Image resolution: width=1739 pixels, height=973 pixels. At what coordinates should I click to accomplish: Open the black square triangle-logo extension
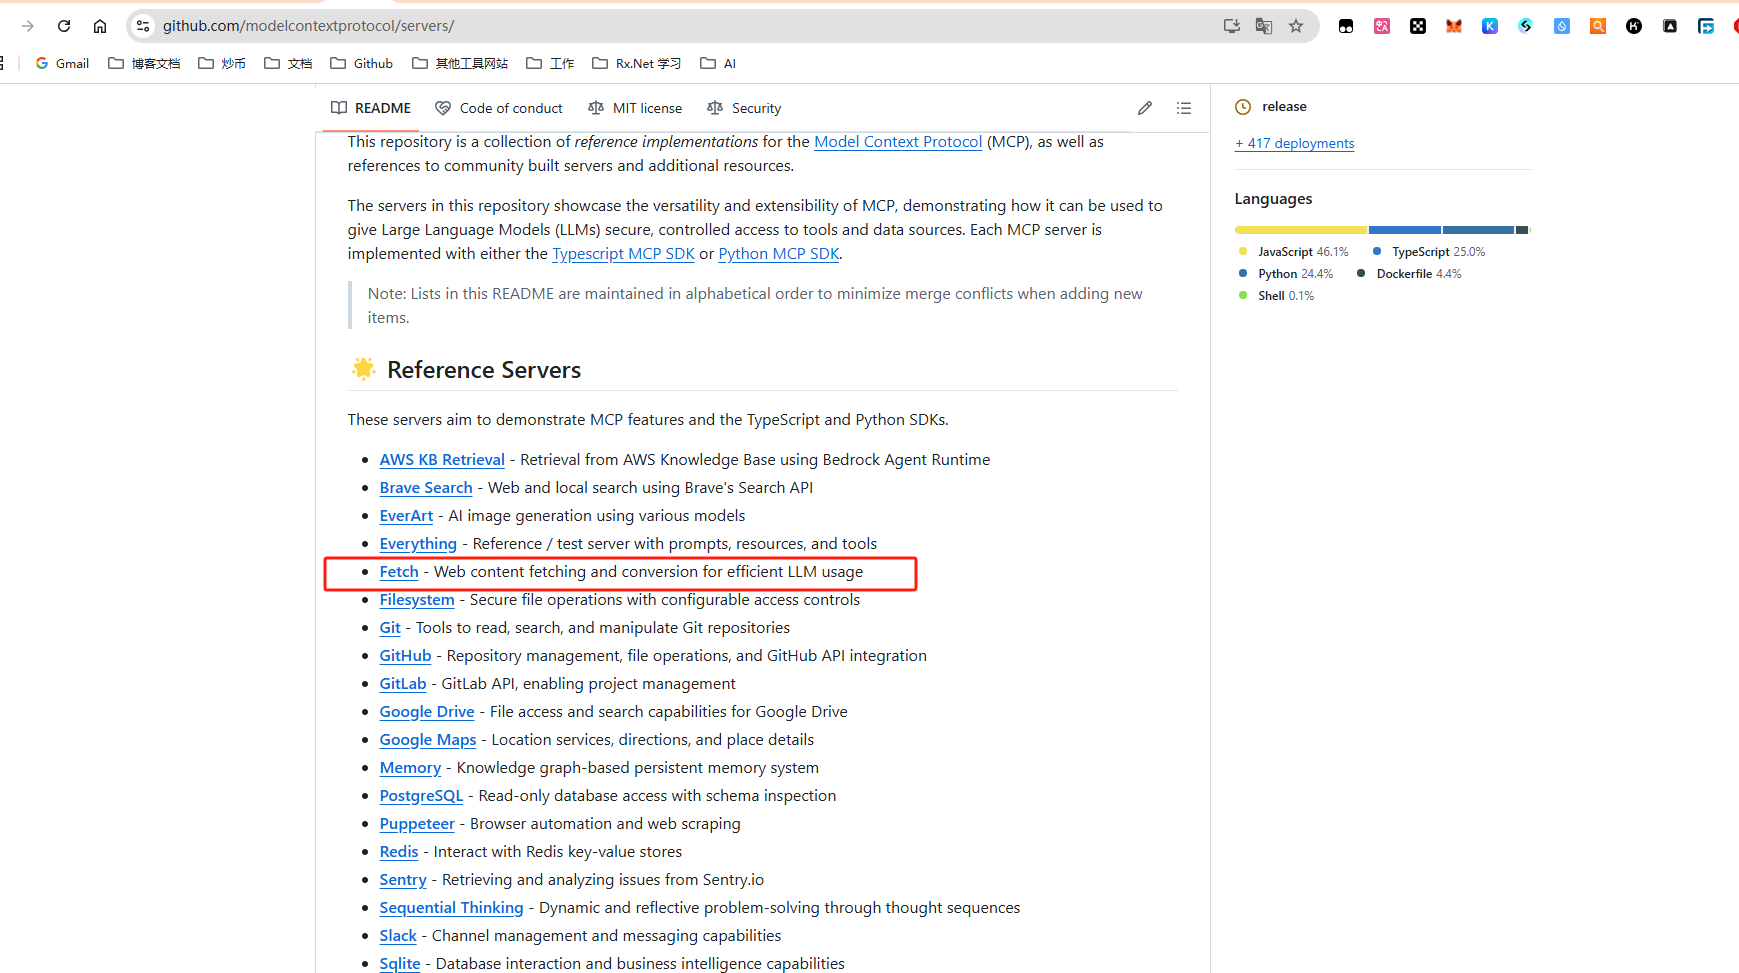click(x=1670, y=26)
